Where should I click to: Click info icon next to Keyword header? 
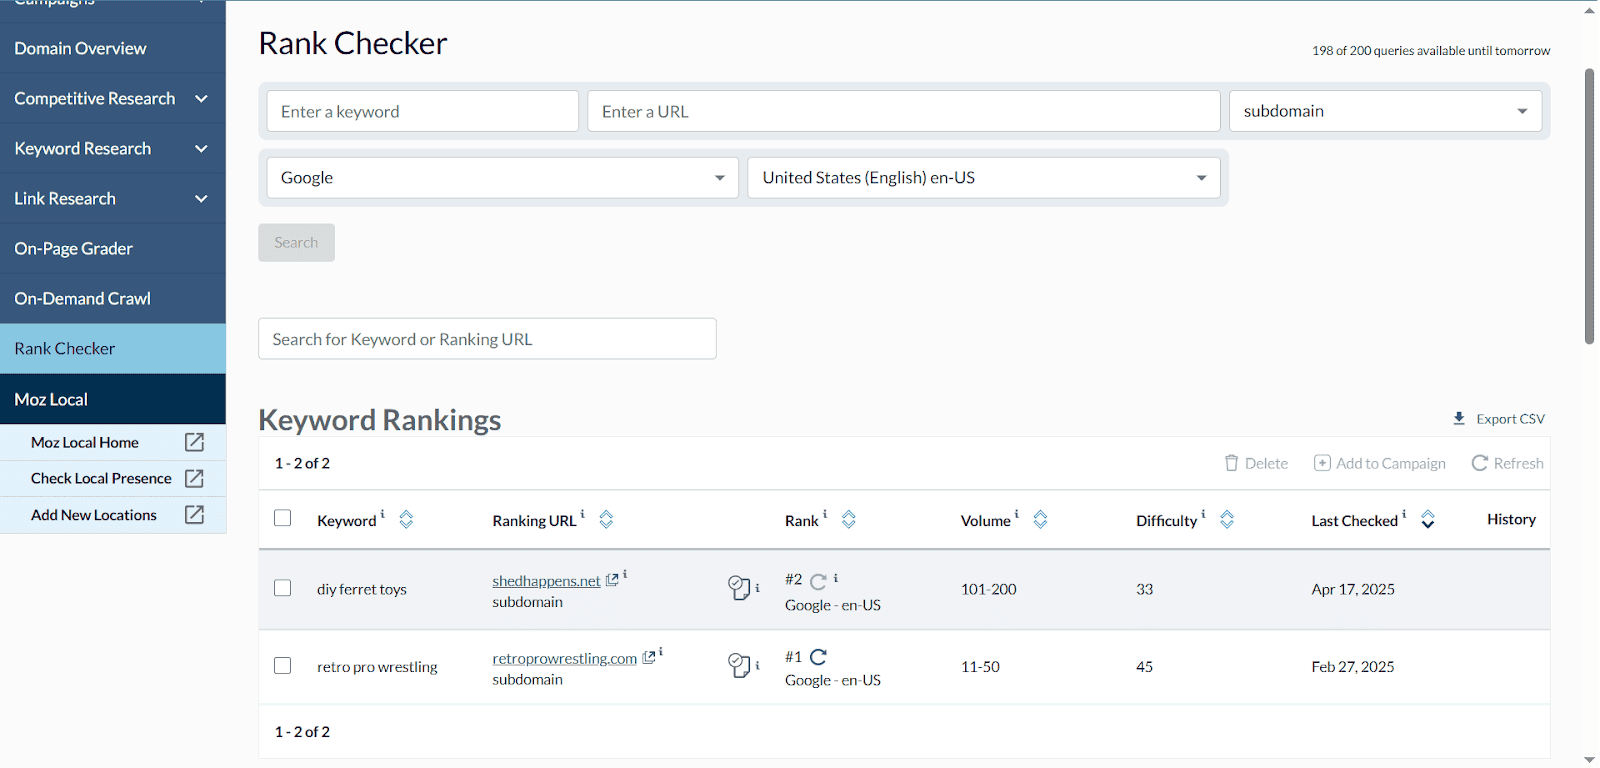(x=382, y=514)
